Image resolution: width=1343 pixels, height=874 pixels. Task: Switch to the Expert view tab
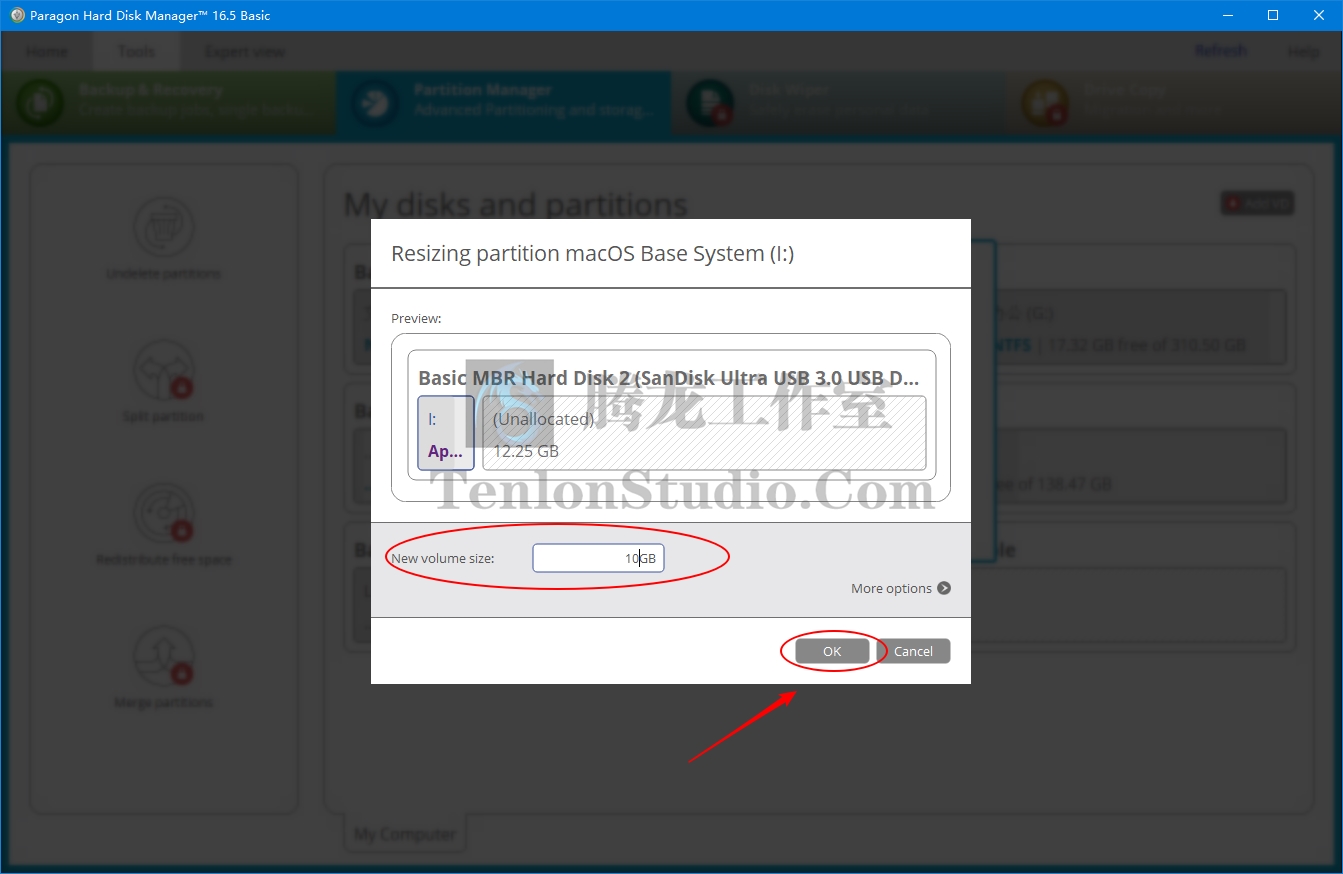pos(245,51)
